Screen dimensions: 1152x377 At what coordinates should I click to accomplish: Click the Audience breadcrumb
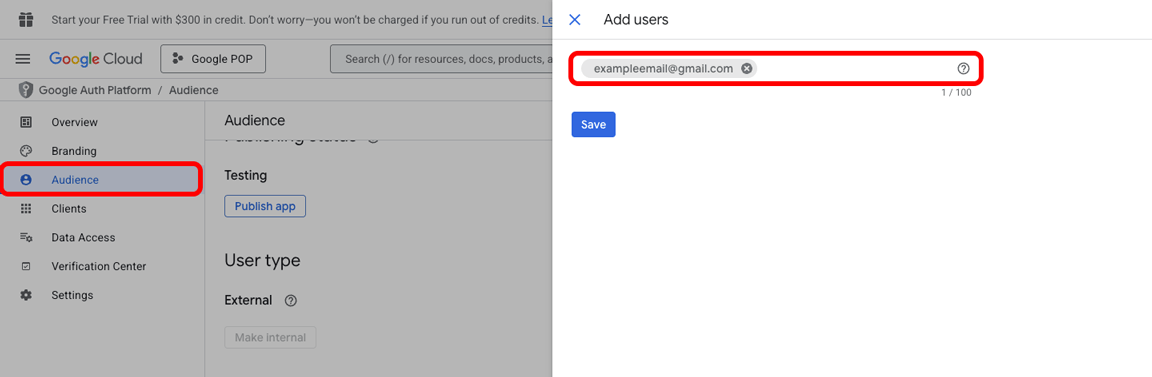point(193,90)
